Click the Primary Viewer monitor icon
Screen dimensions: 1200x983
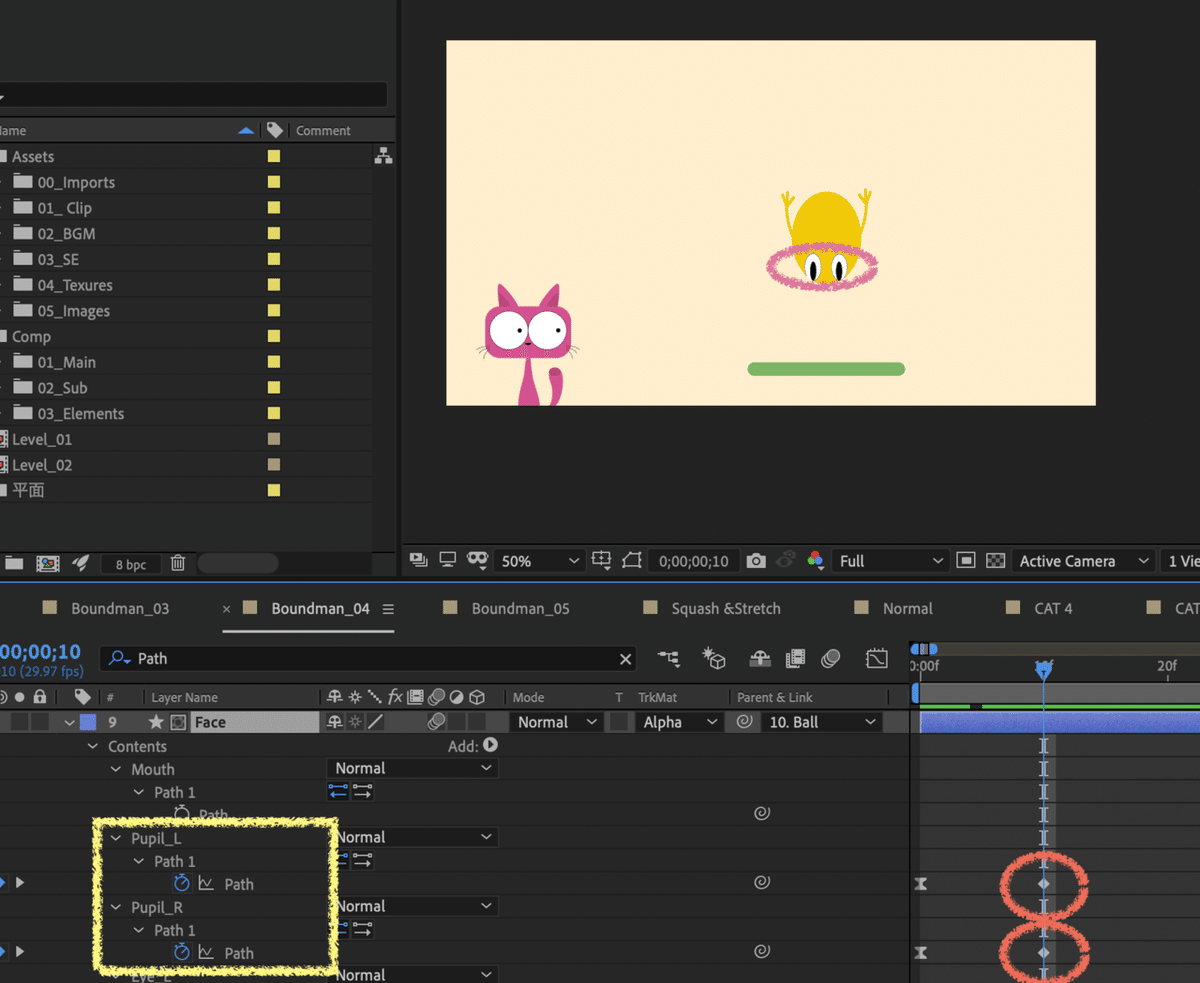click(448, 561)
